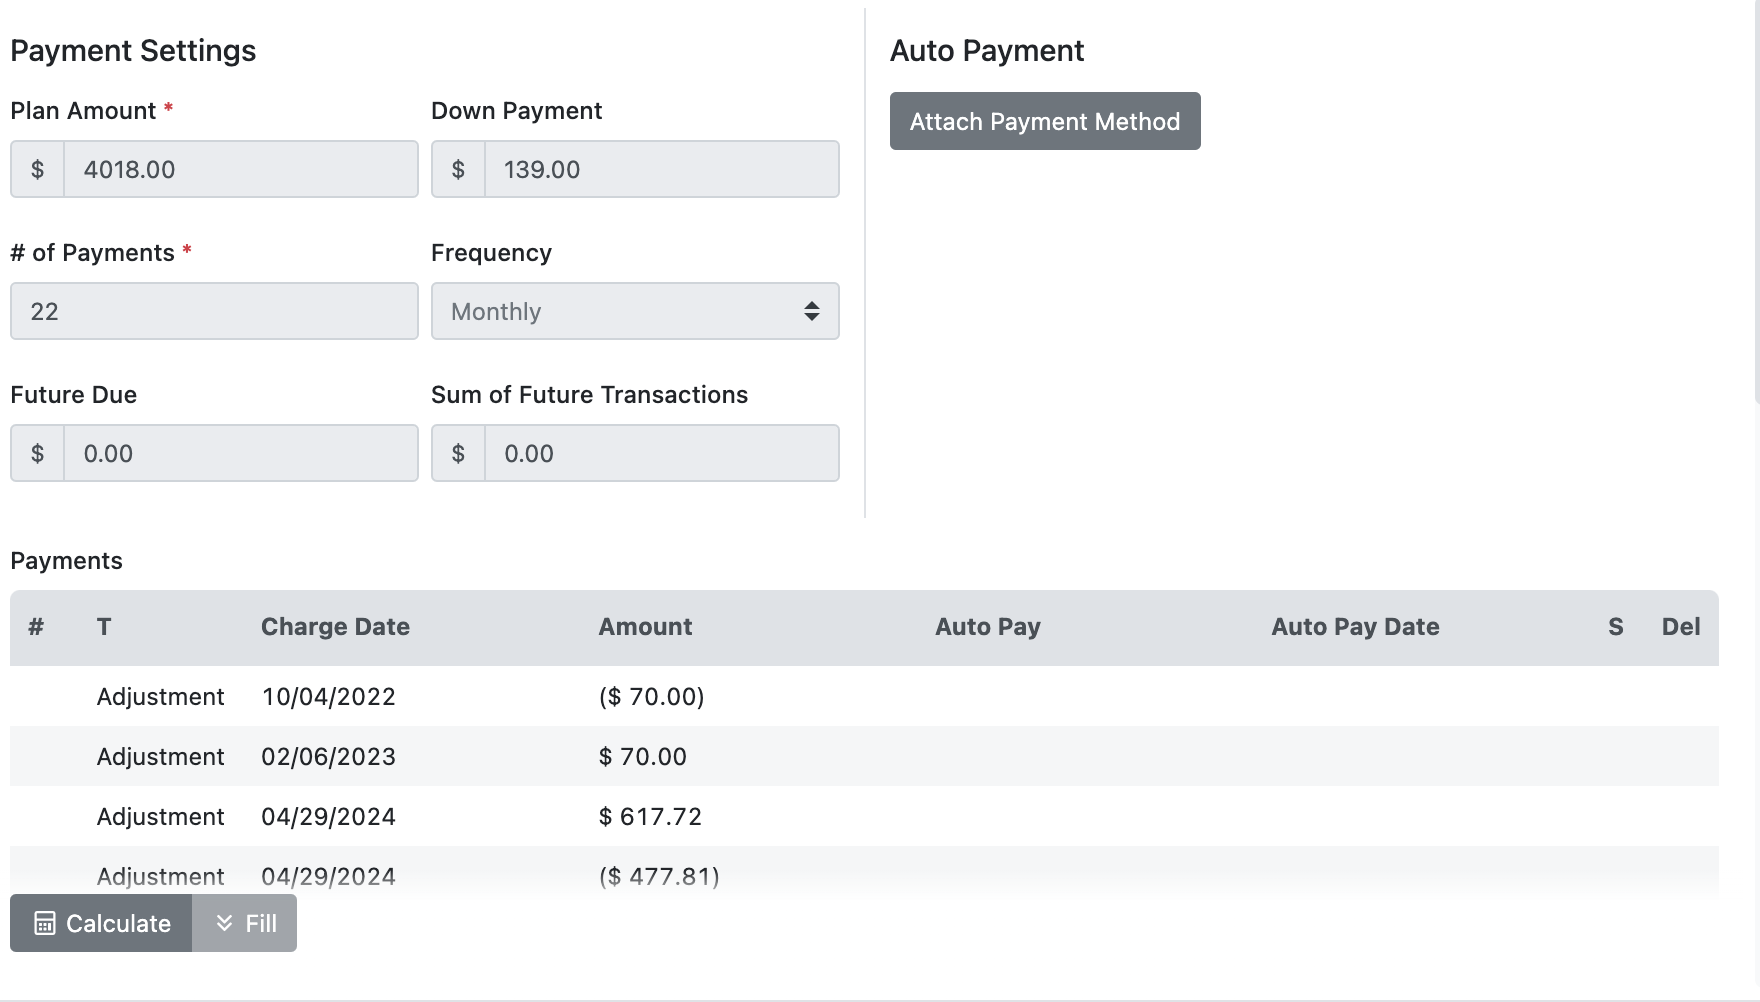
Task: Select charge date 10/04/2022 cell
Action: pyautogui.click(x=328, y=697)
